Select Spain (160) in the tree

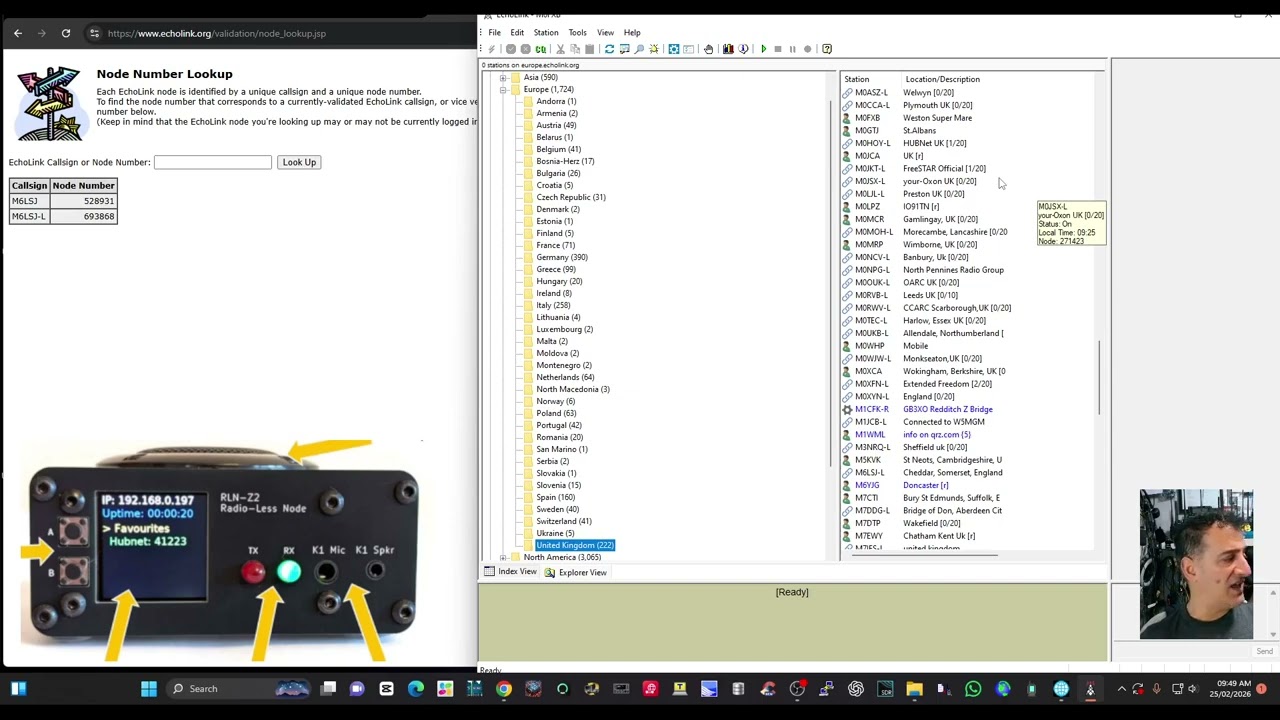[x=555, y=497]
